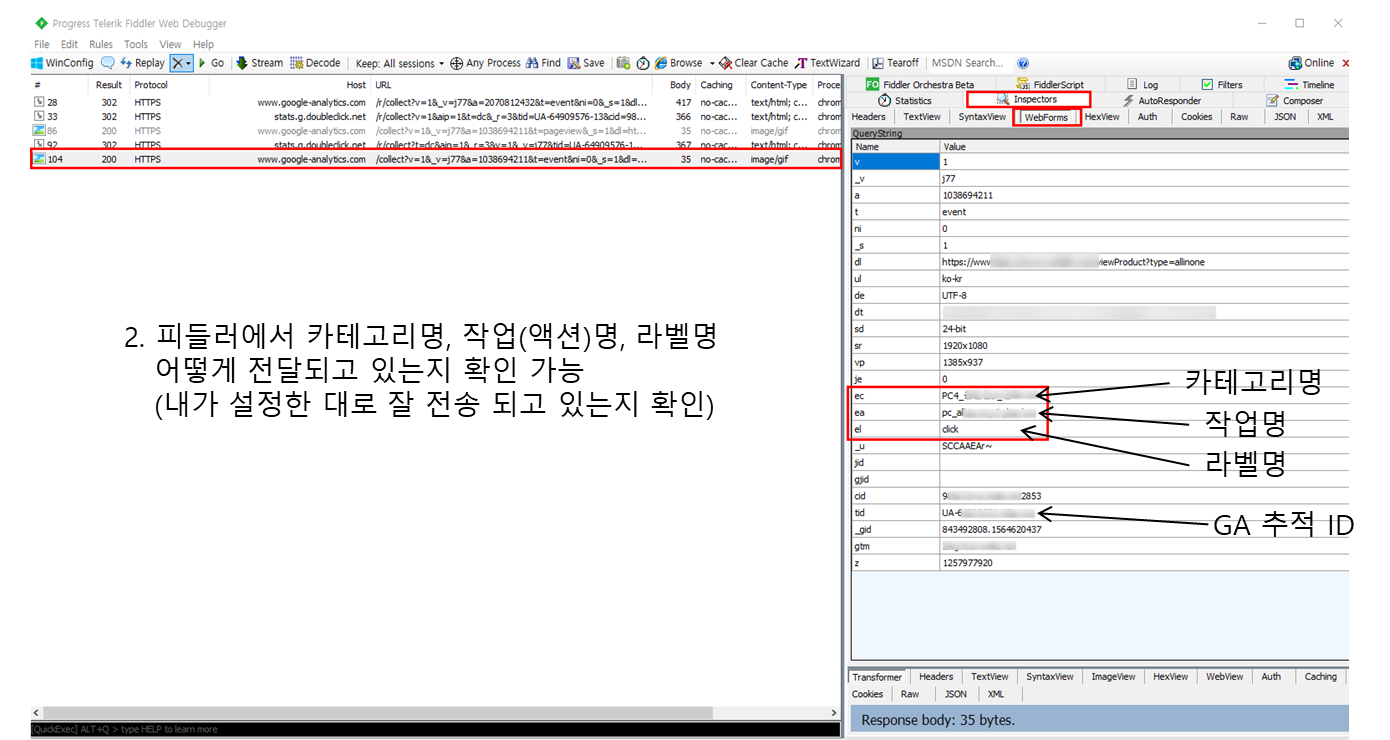Open the response Transformer tab
The width and height of the screenshot is (1390, 740).
[x=877, y=677]
